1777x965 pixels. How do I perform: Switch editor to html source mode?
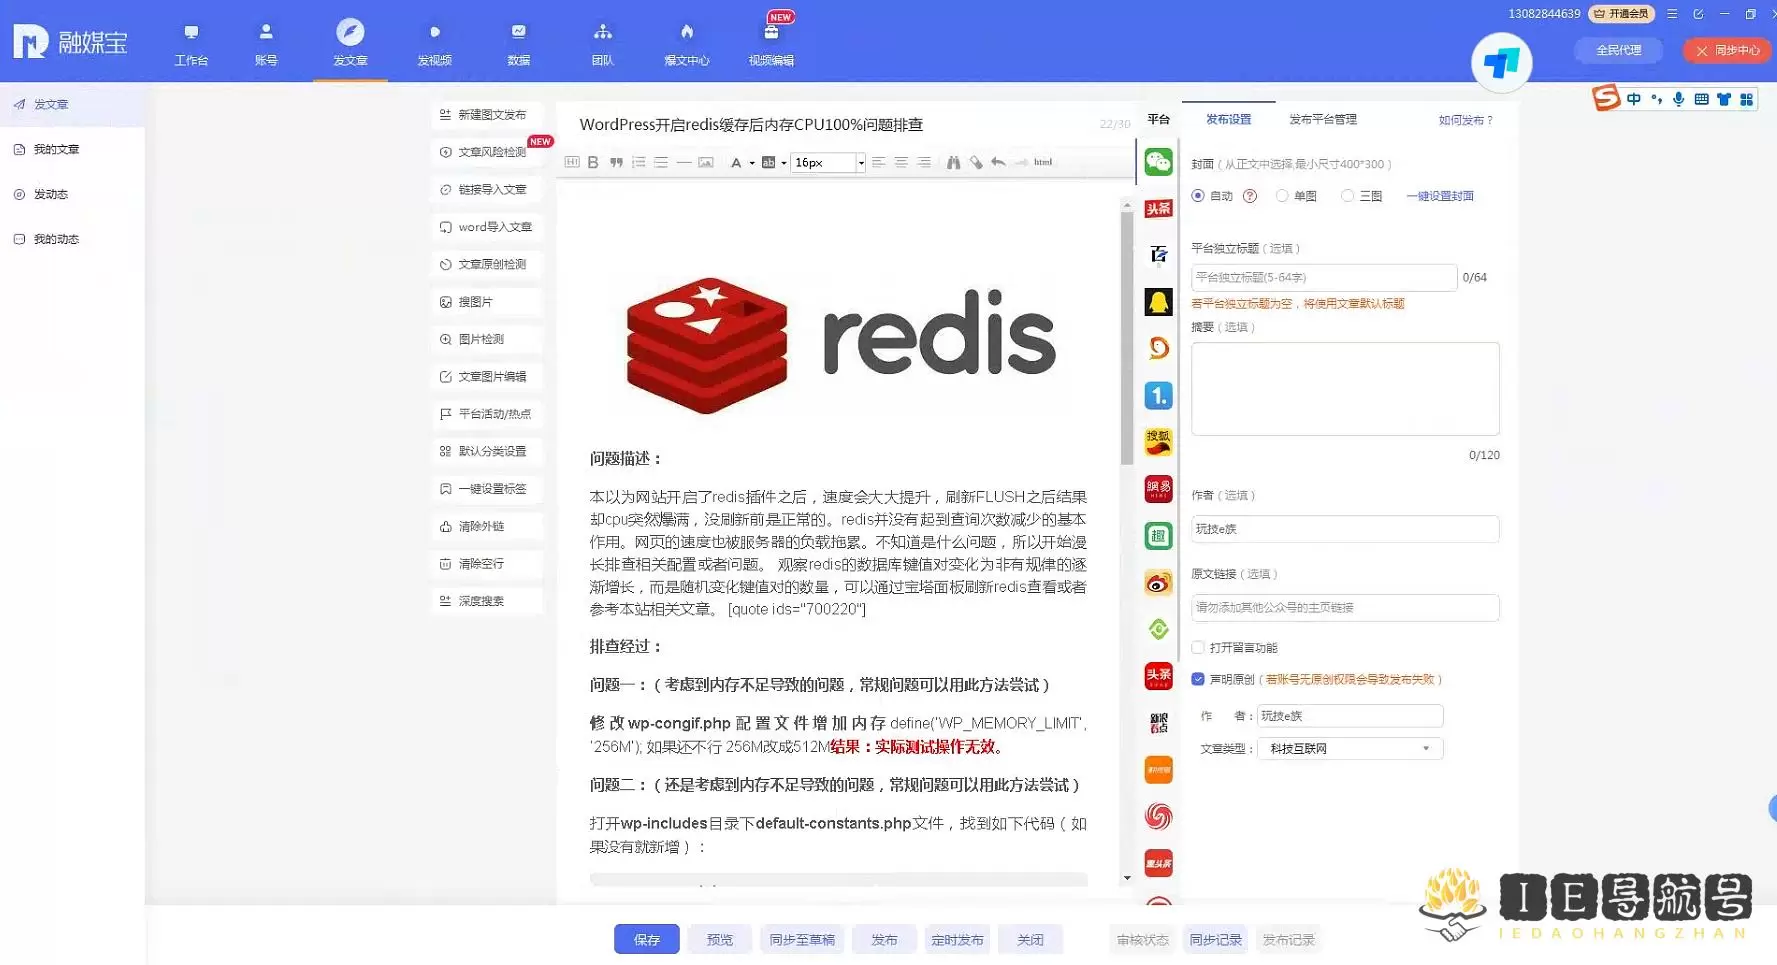(1043, 162)
